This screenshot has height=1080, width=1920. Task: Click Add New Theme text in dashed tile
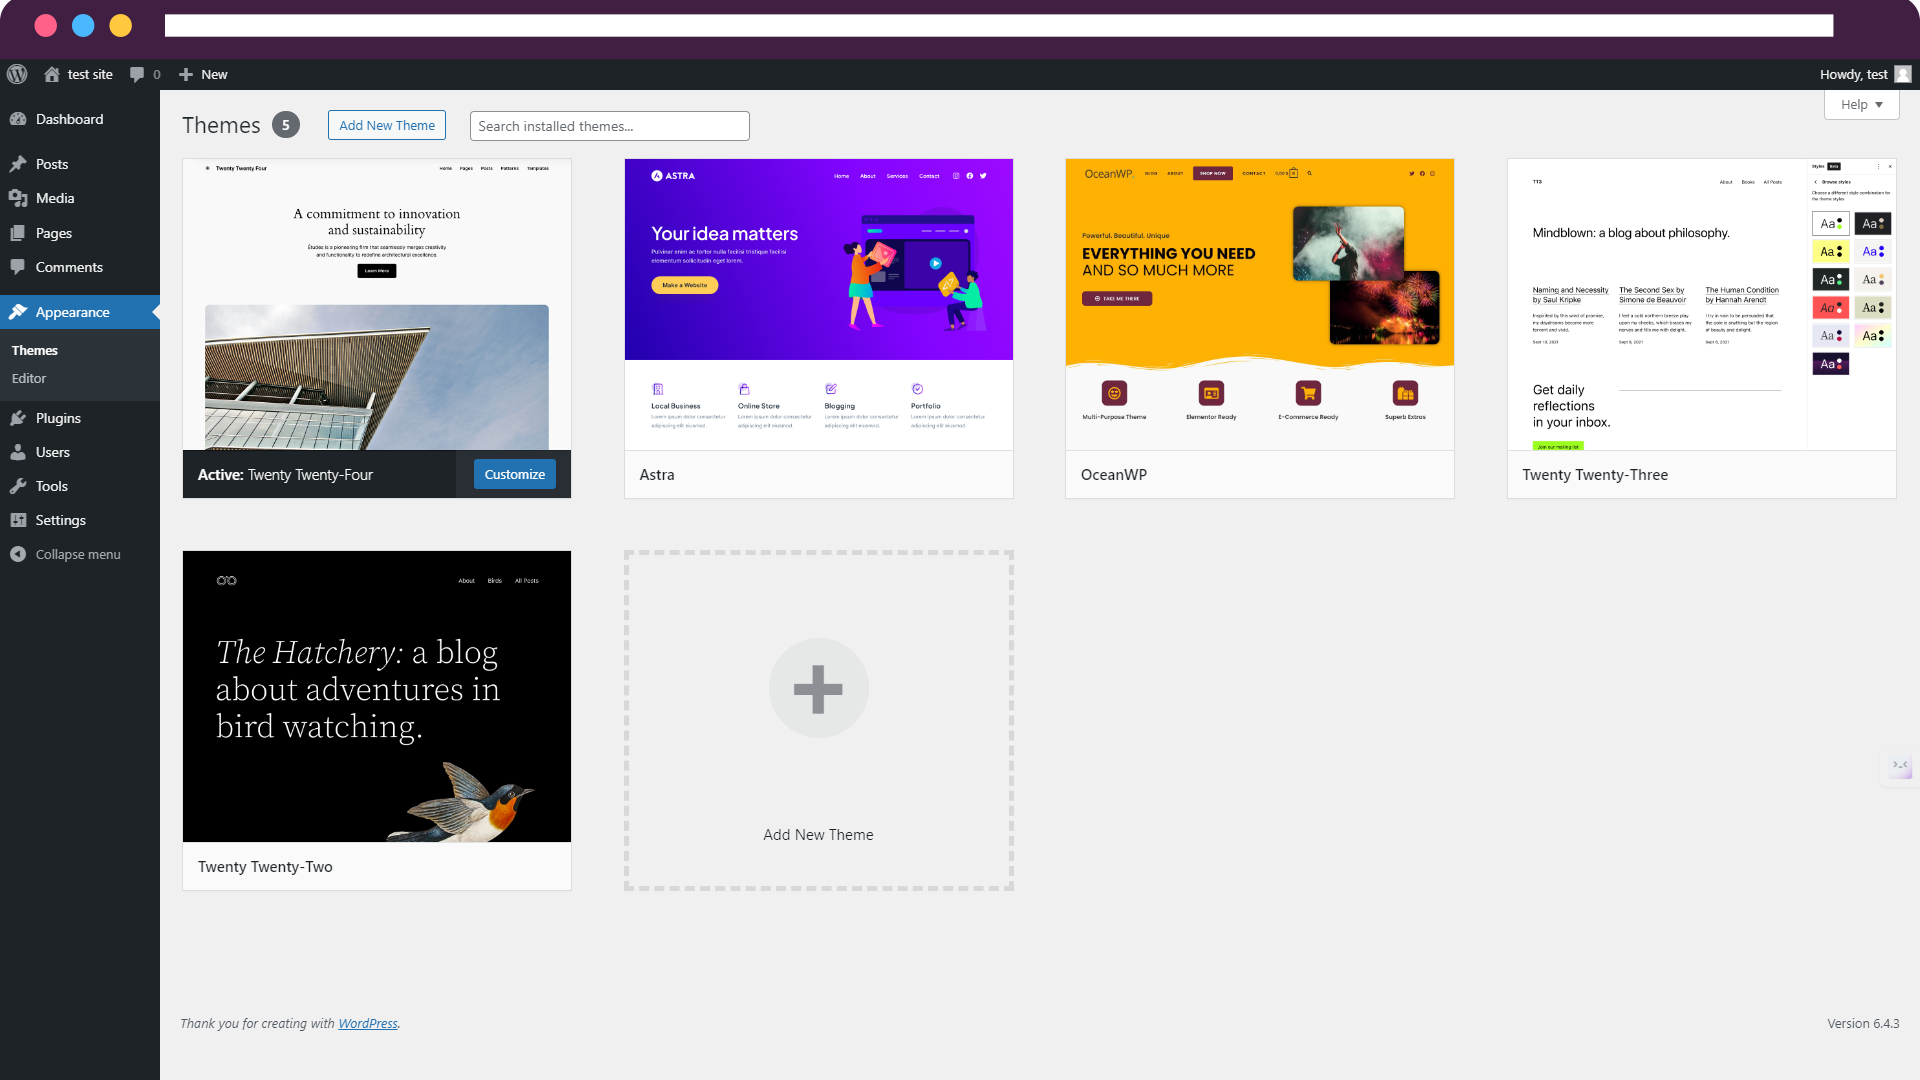(818, 835)
